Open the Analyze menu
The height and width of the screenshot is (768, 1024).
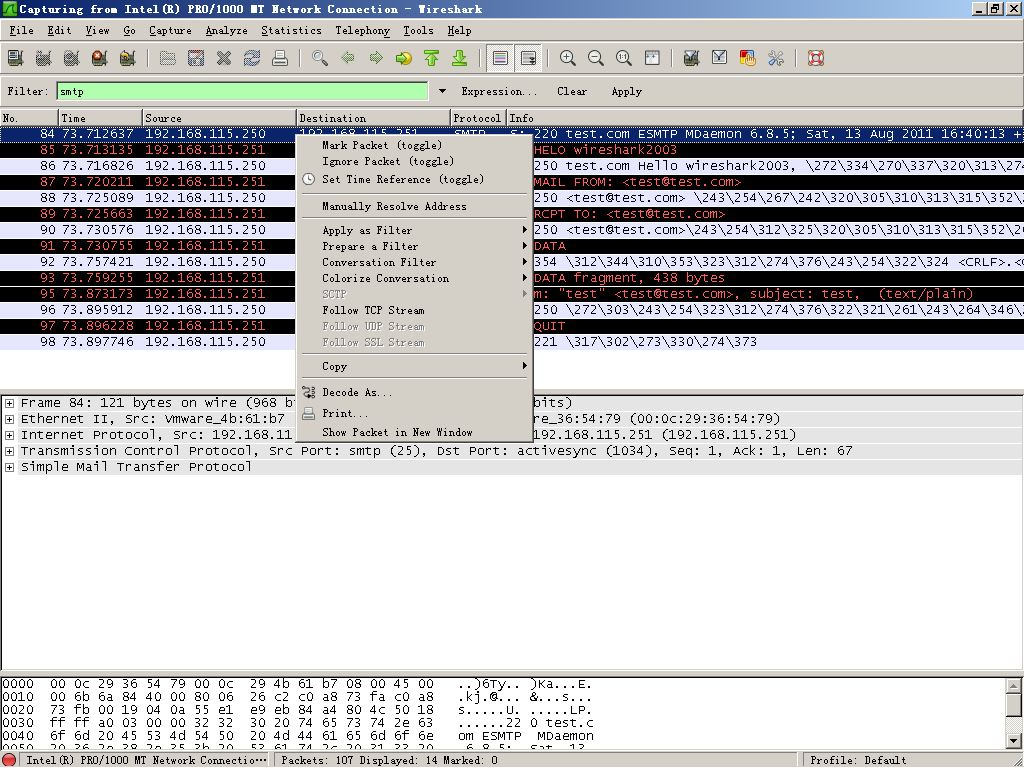[x=227, y=30]
